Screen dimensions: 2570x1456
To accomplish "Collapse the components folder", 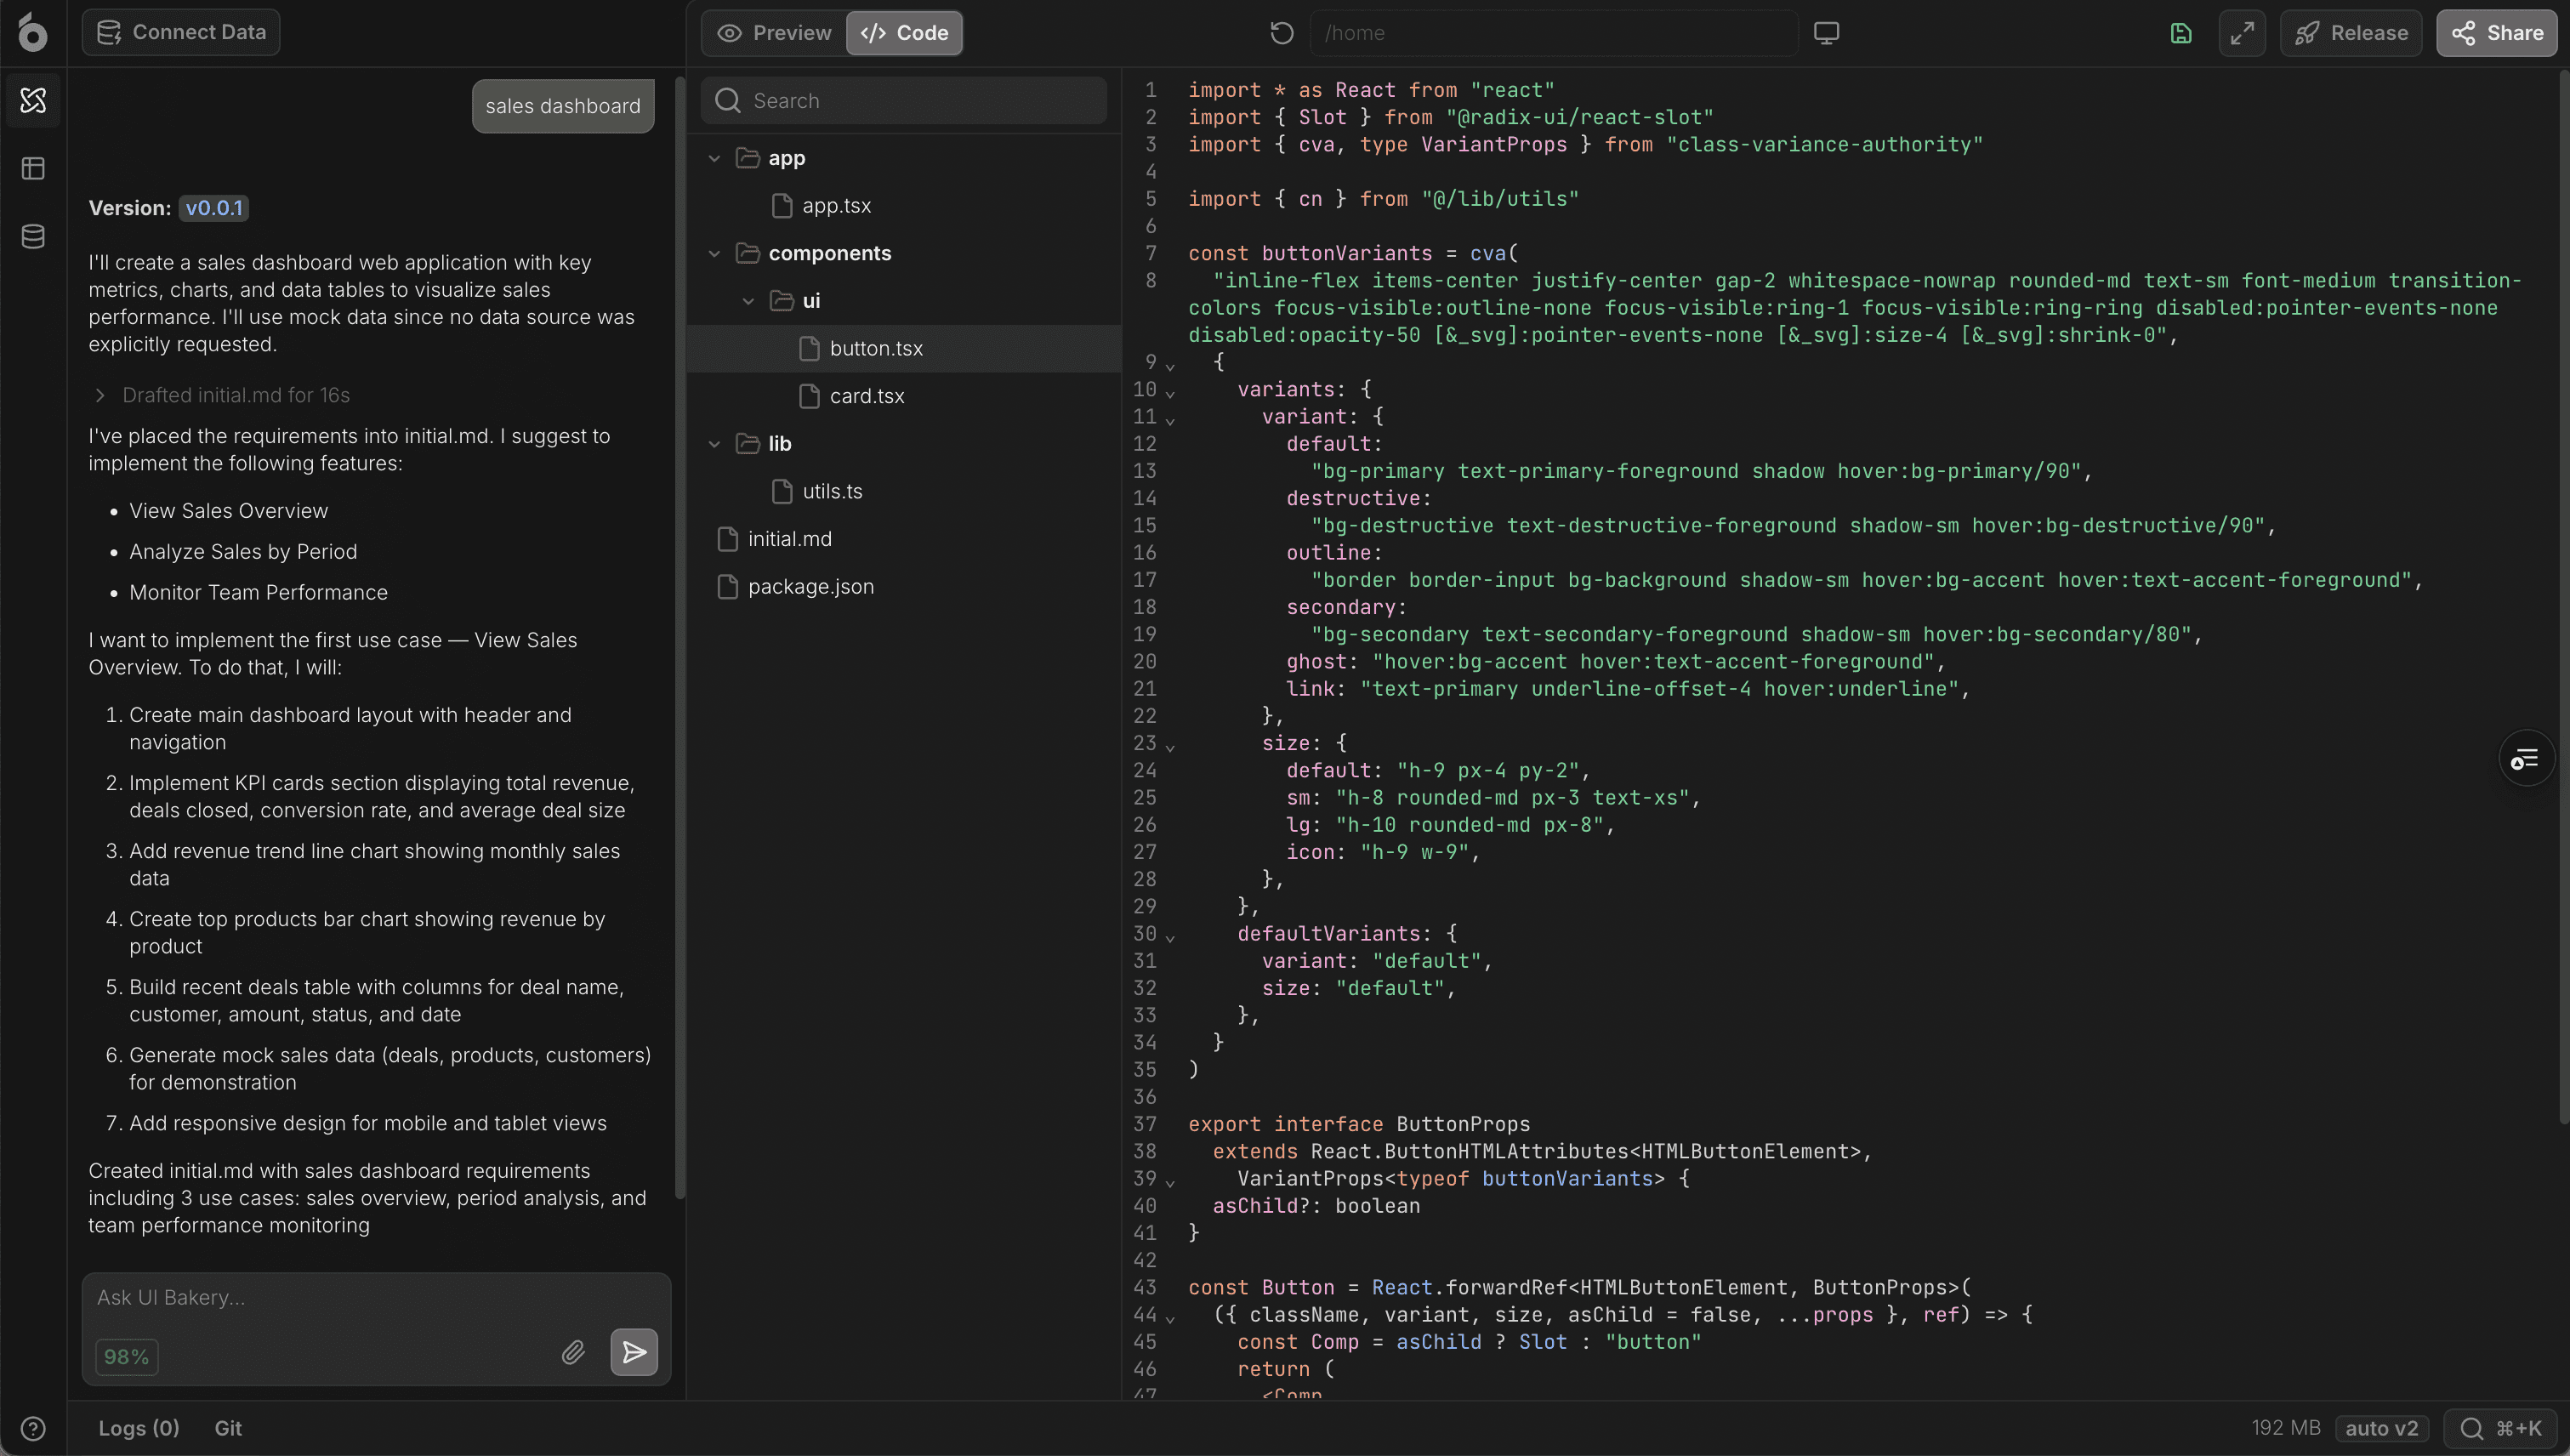I will (714, 253).
